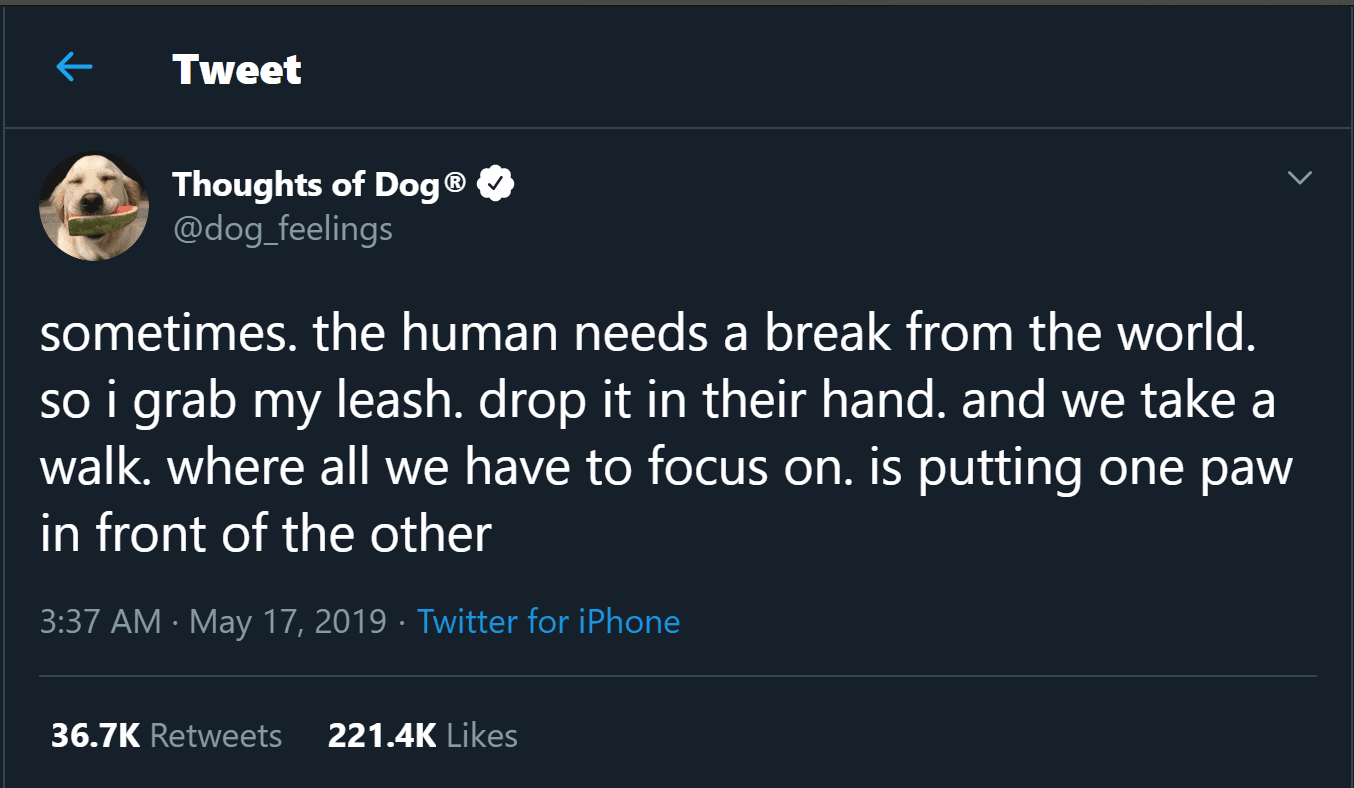
Task: Click the tweet line starting 'so i grab'
Action: click(657, 401)
